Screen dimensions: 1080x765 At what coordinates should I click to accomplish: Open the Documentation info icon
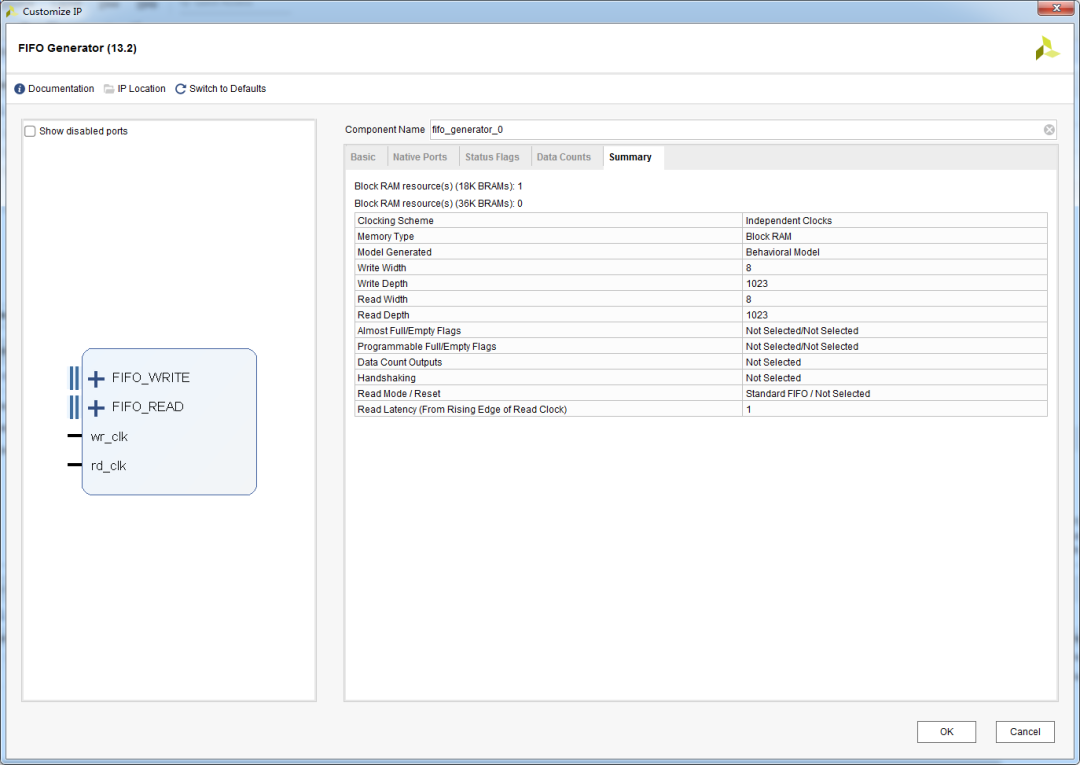tap(19, 89)
